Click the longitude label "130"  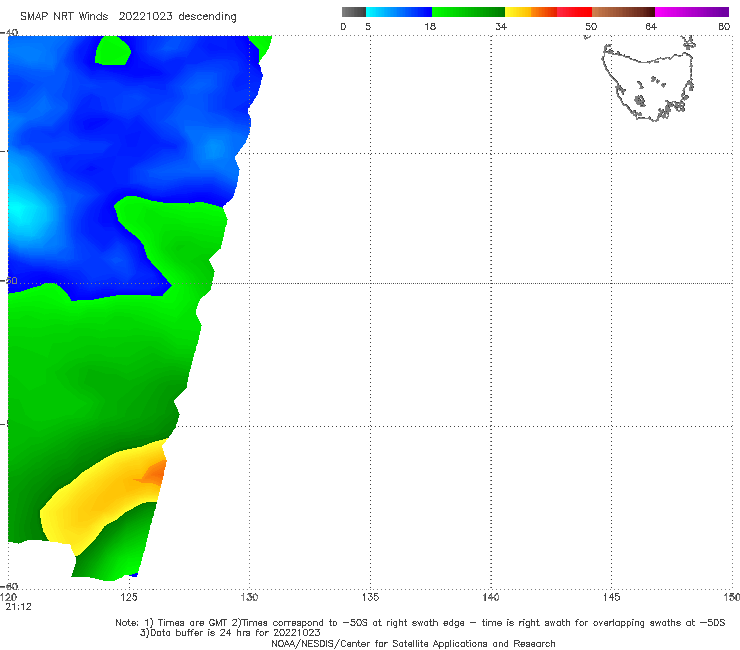click(250, 597)
